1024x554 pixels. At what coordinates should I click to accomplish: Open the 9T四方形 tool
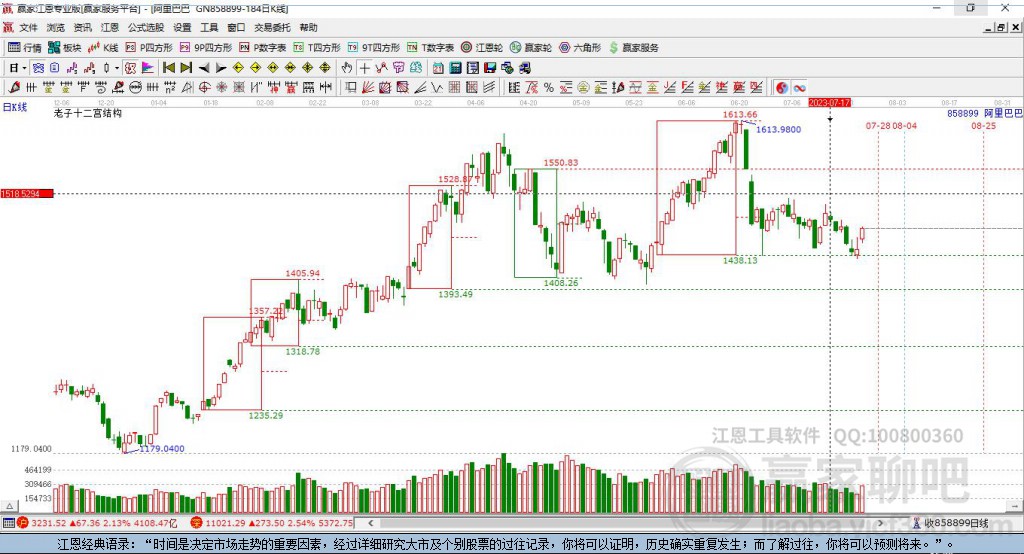click(374, 48)
